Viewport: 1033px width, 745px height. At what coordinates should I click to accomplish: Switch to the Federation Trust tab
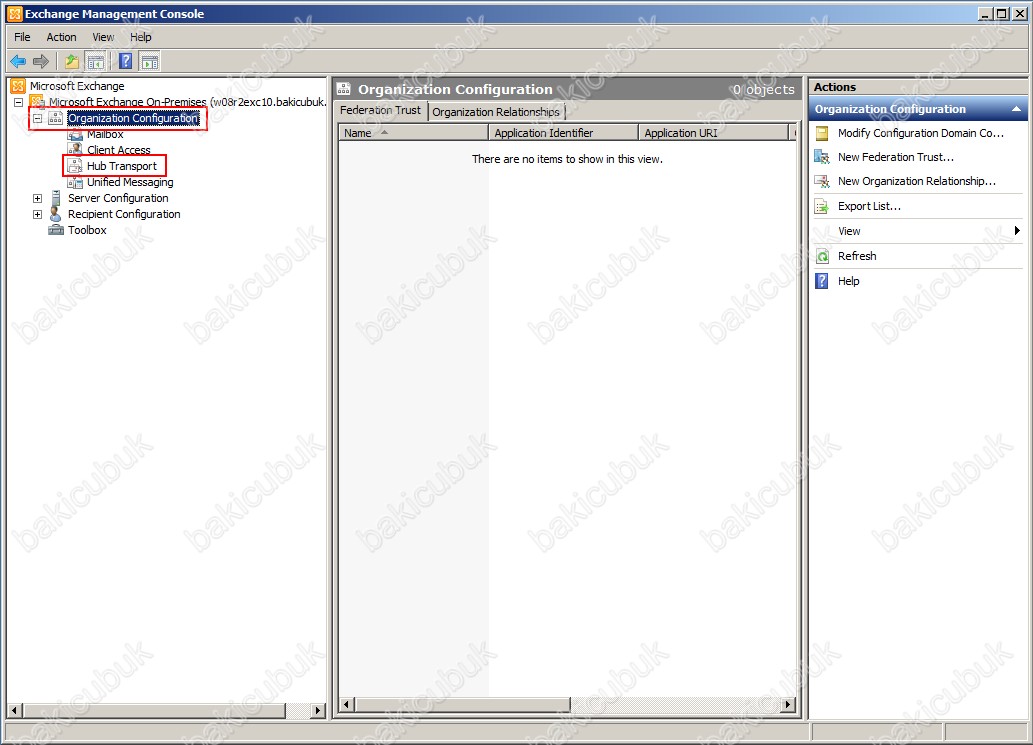(x=380, y=111)
